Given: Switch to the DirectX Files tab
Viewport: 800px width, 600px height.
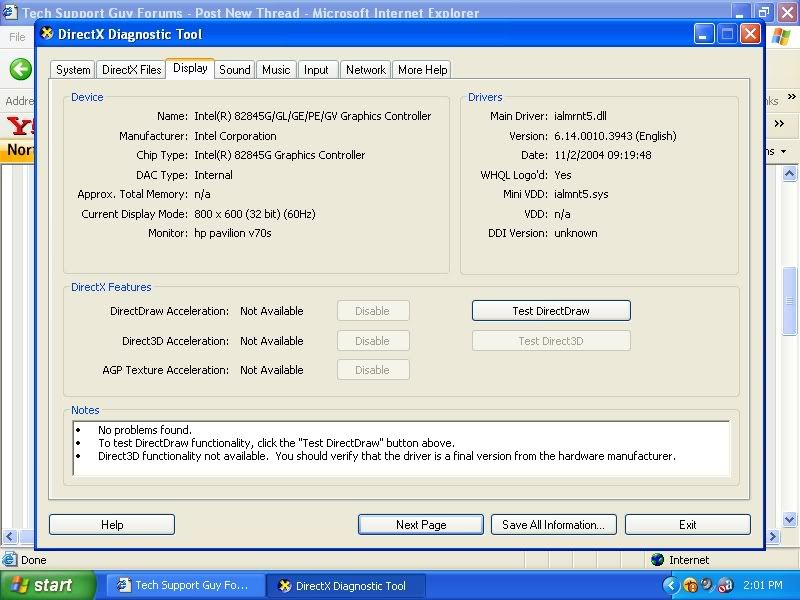Looking at the screenshot, I should click(x=131, y=70).
